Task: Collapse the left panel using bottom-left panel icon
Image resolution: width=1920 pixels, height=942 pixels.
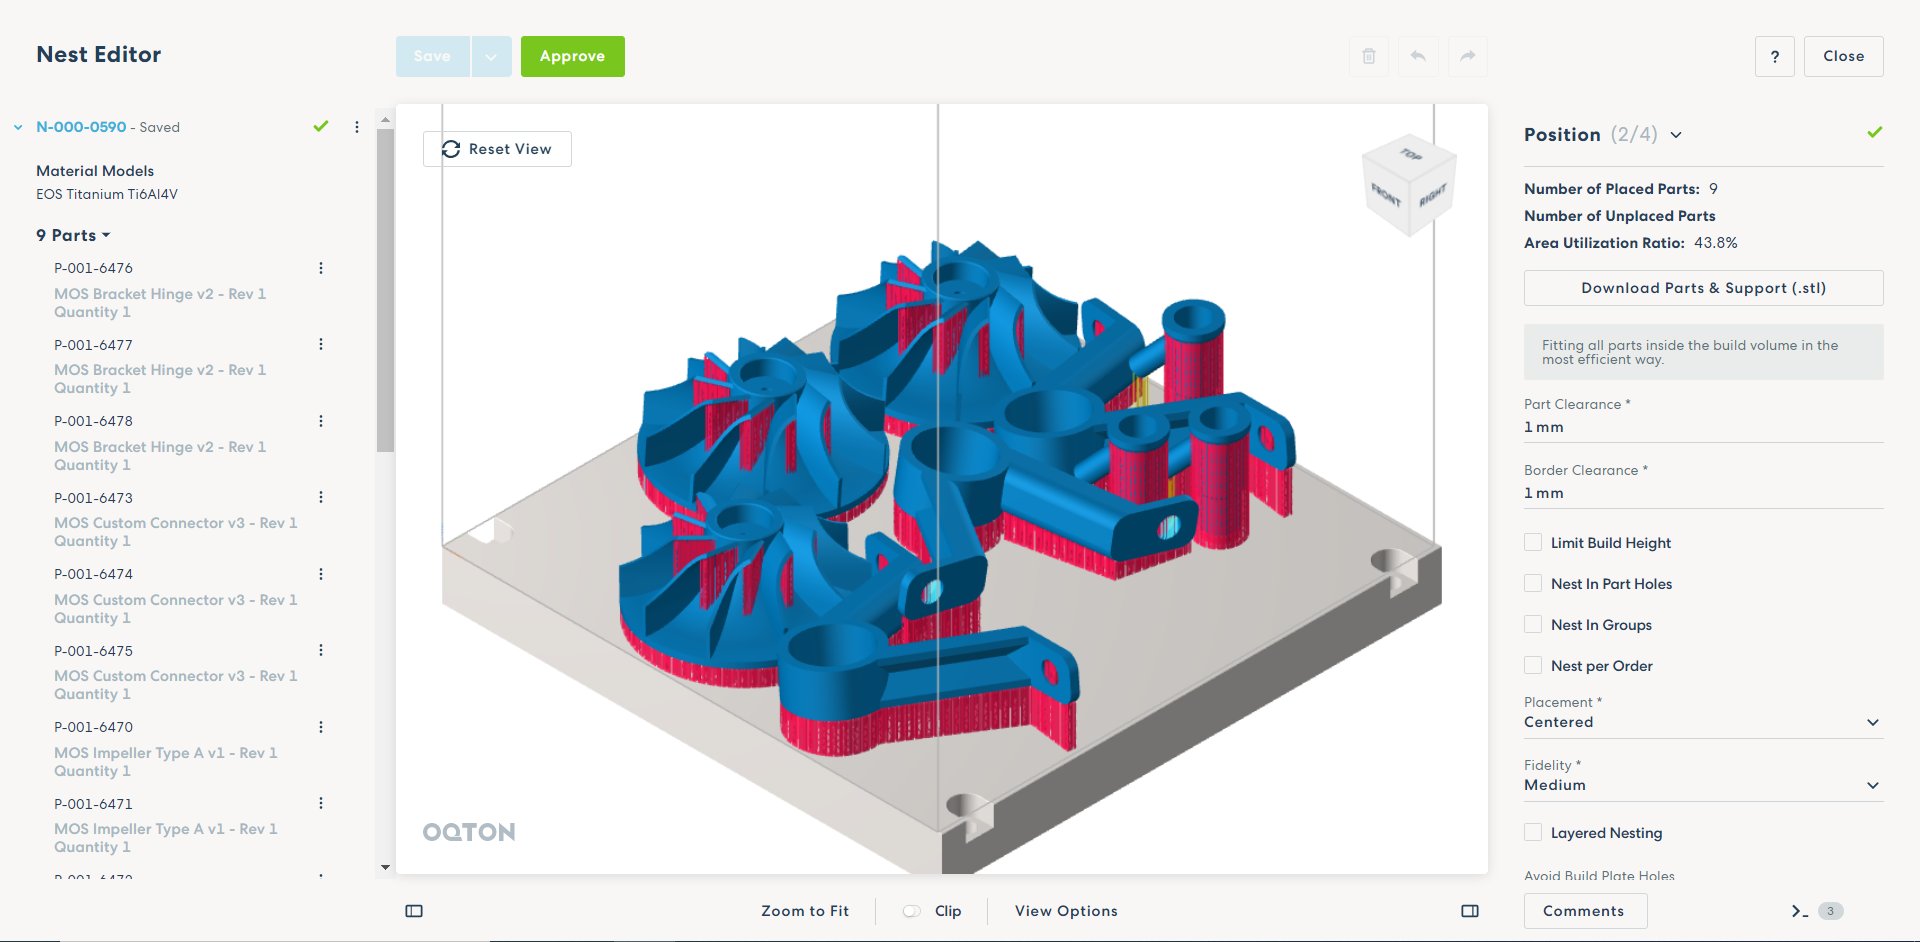Action: [414, 911]
